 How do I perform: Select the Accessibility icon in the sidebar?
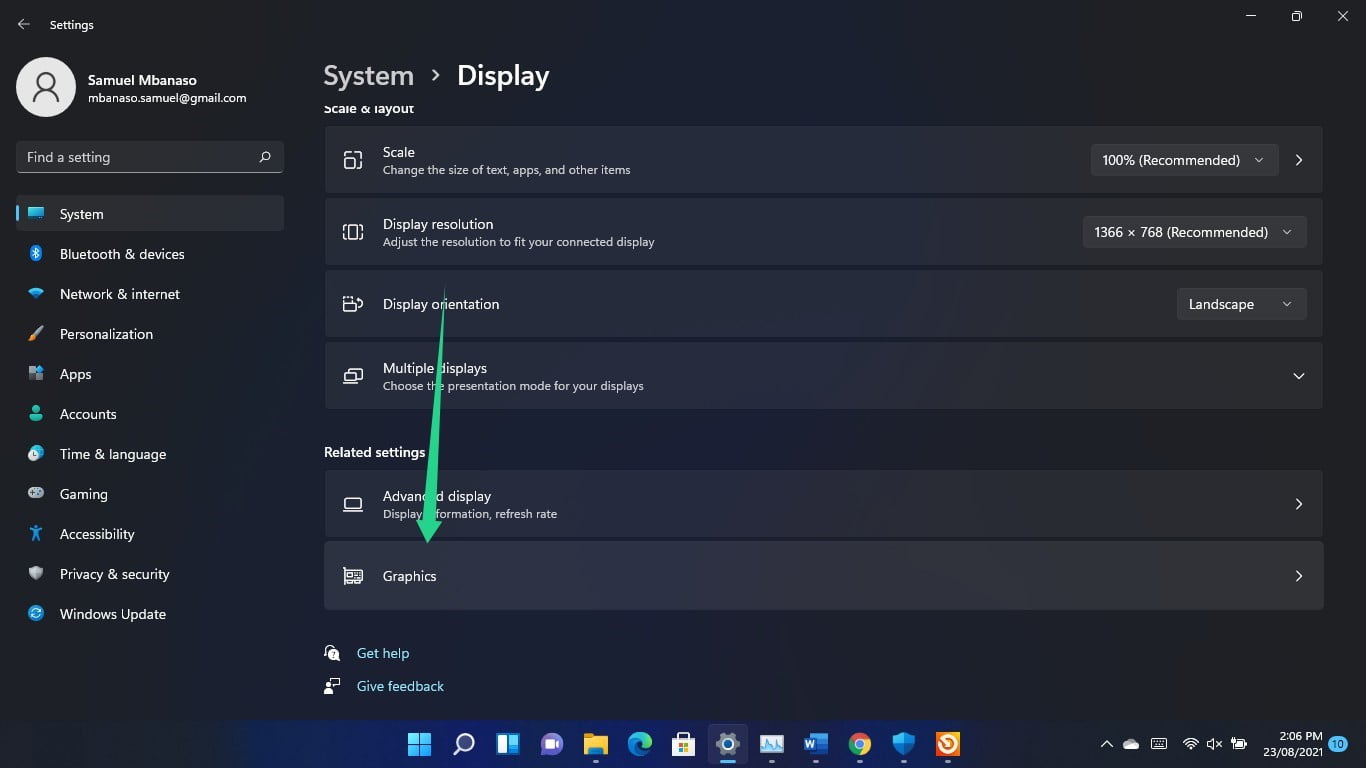pyautogui.click(x=35, y=534)
